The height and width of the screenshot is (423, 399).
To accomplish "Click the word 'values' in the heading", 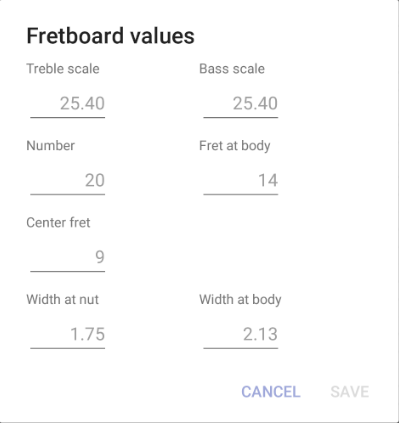I will tap(162, 36).
